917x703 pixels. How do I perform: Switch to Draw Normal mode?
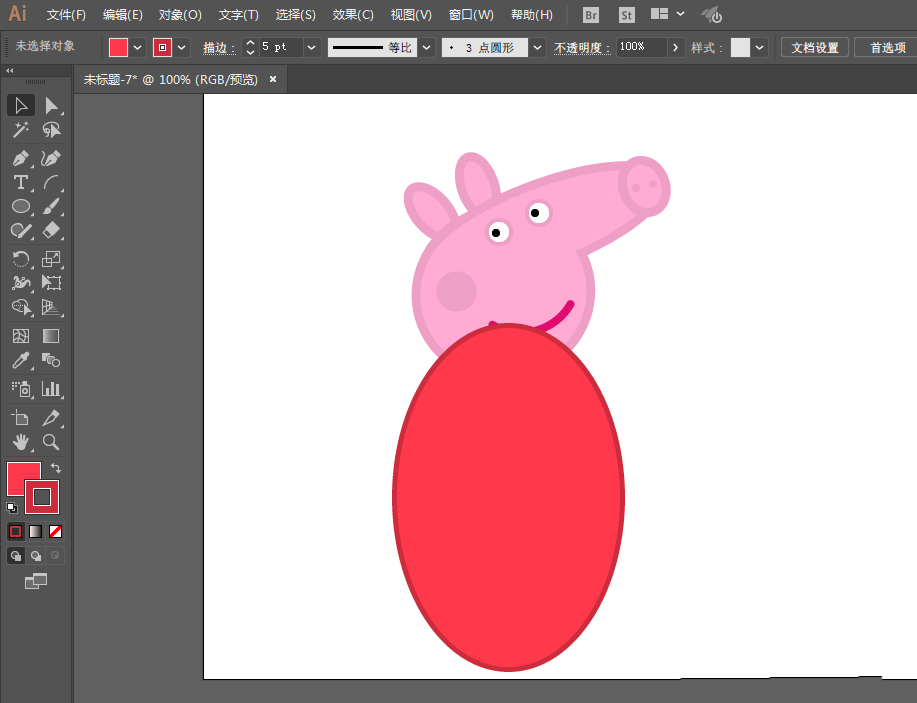16,556
